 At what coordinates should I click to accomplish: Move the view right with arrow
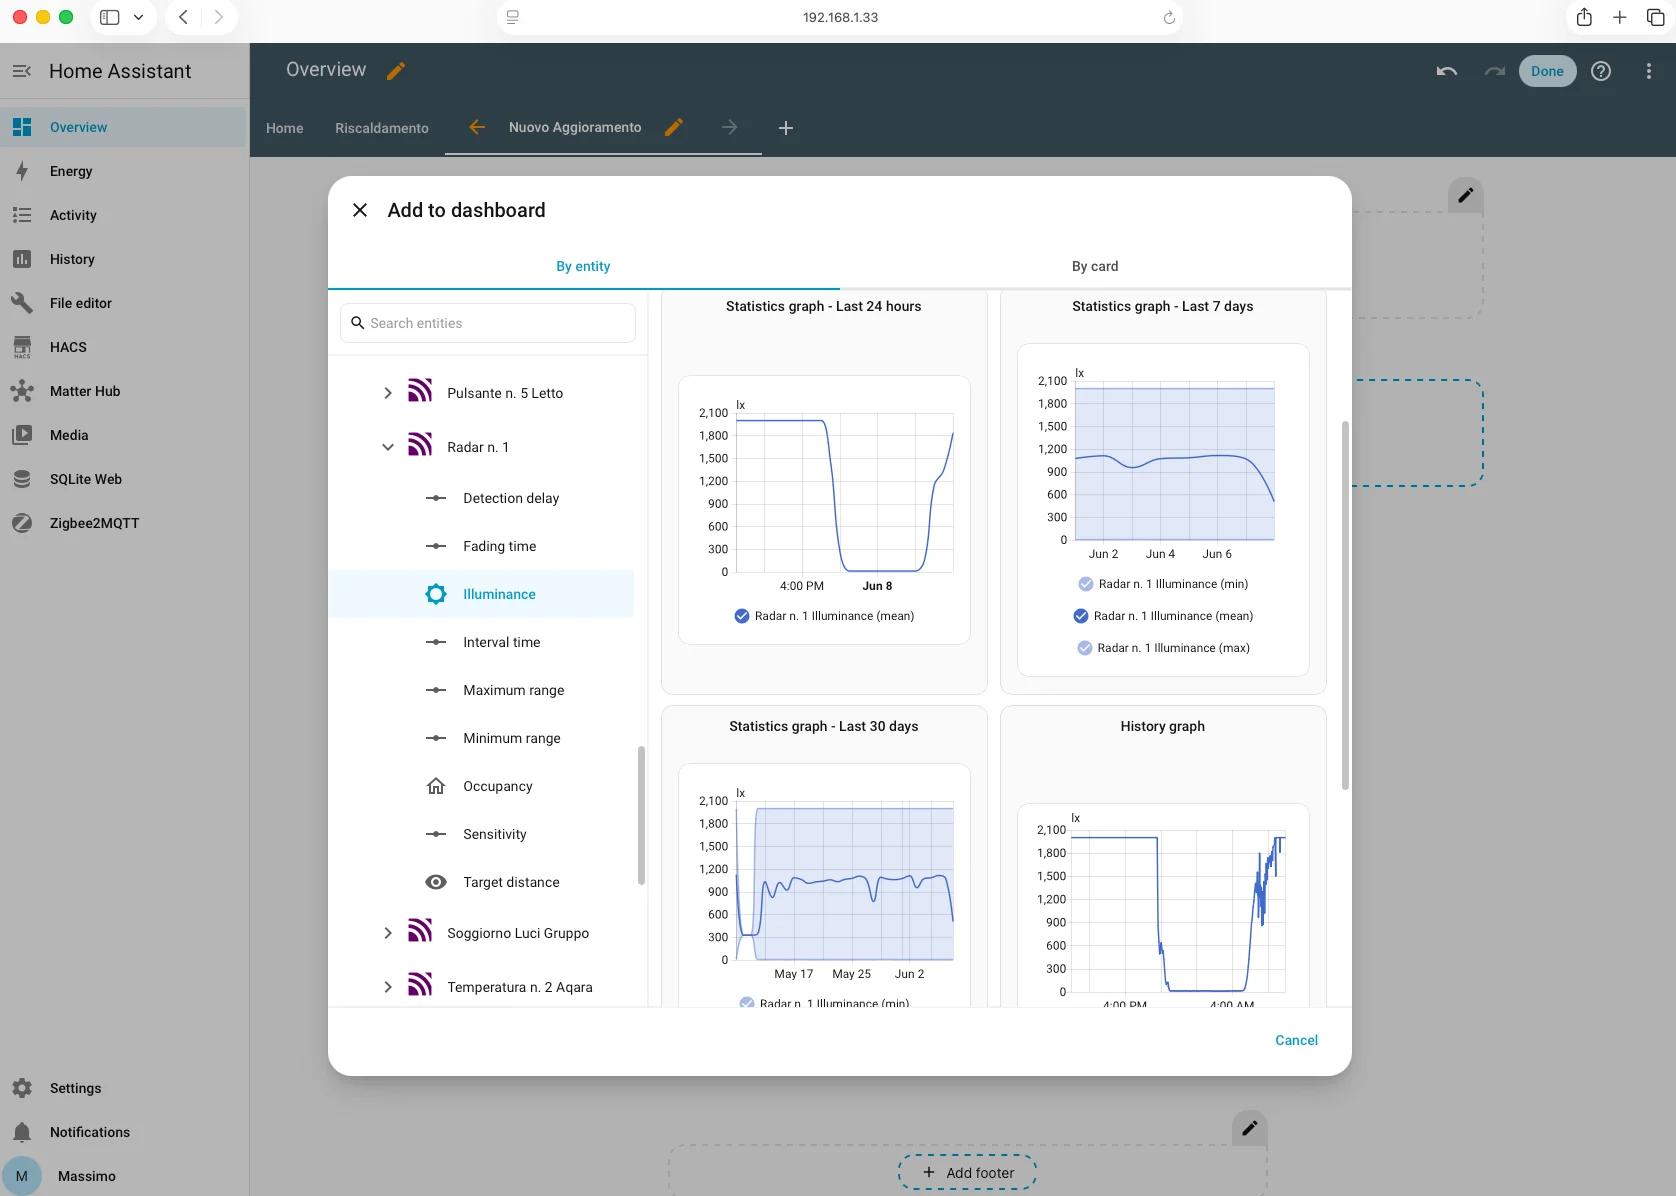pos(730,127)
